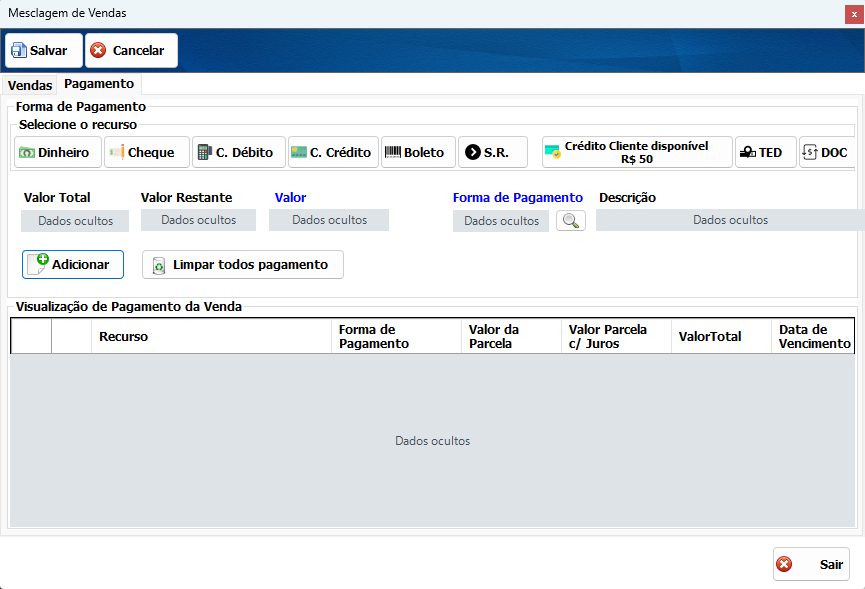Click the Forma de Pagamento column header
865x589 pixels.
coord(396,336)
